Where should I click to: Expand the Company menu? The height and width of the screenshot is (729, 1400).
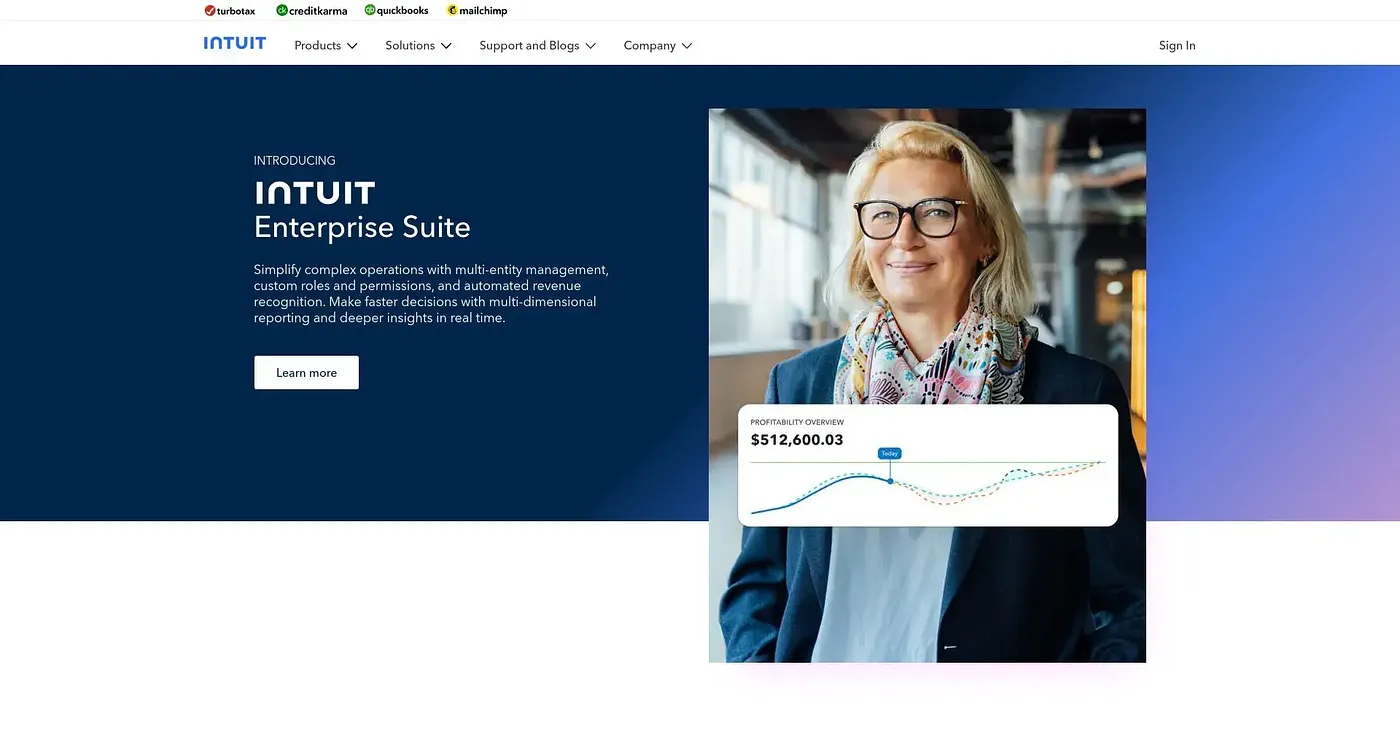[658, 45]
